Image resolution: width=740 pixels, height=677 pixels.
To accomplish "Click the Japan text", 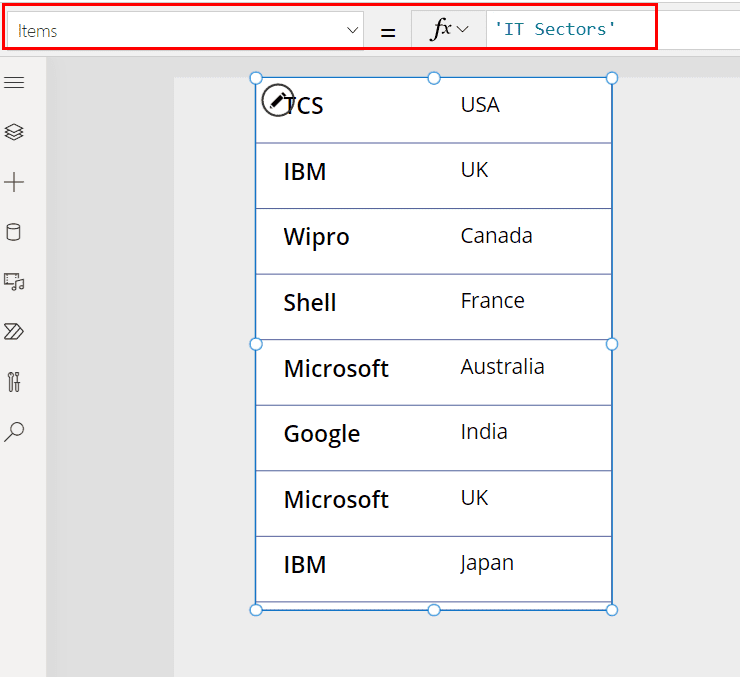I will click(487, 564).
